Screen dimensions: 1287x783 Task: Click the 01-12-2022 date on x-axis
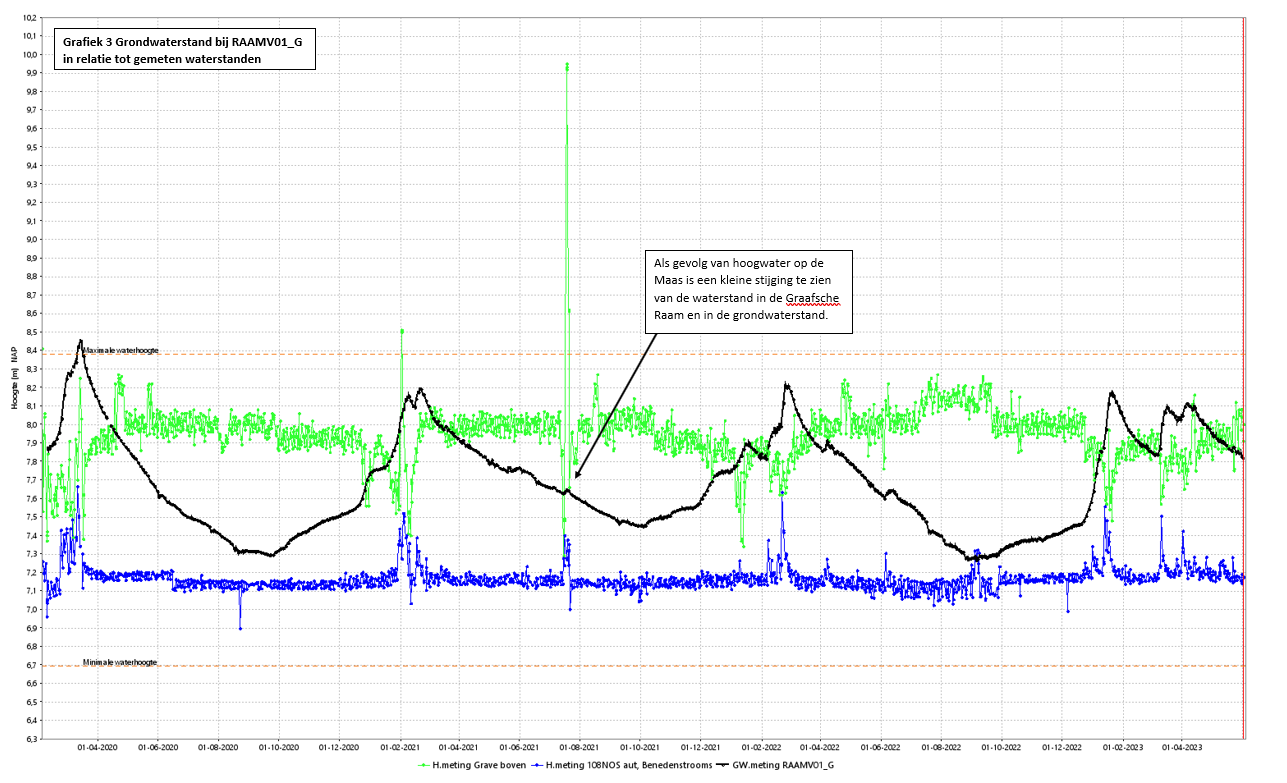point(1061,747)
